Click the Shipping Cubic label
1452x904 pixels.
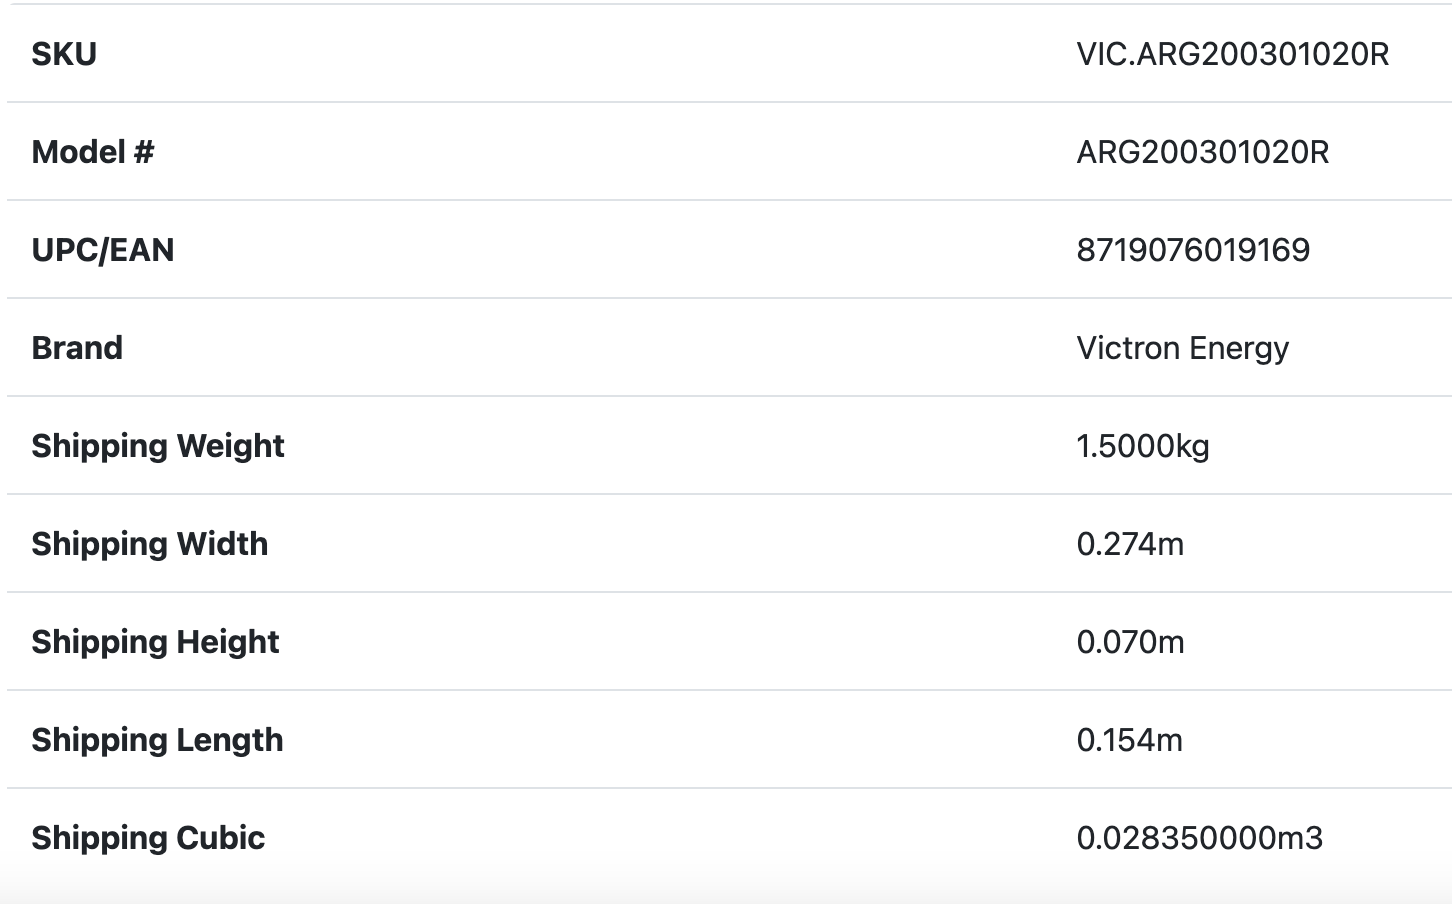pos(148,838)
